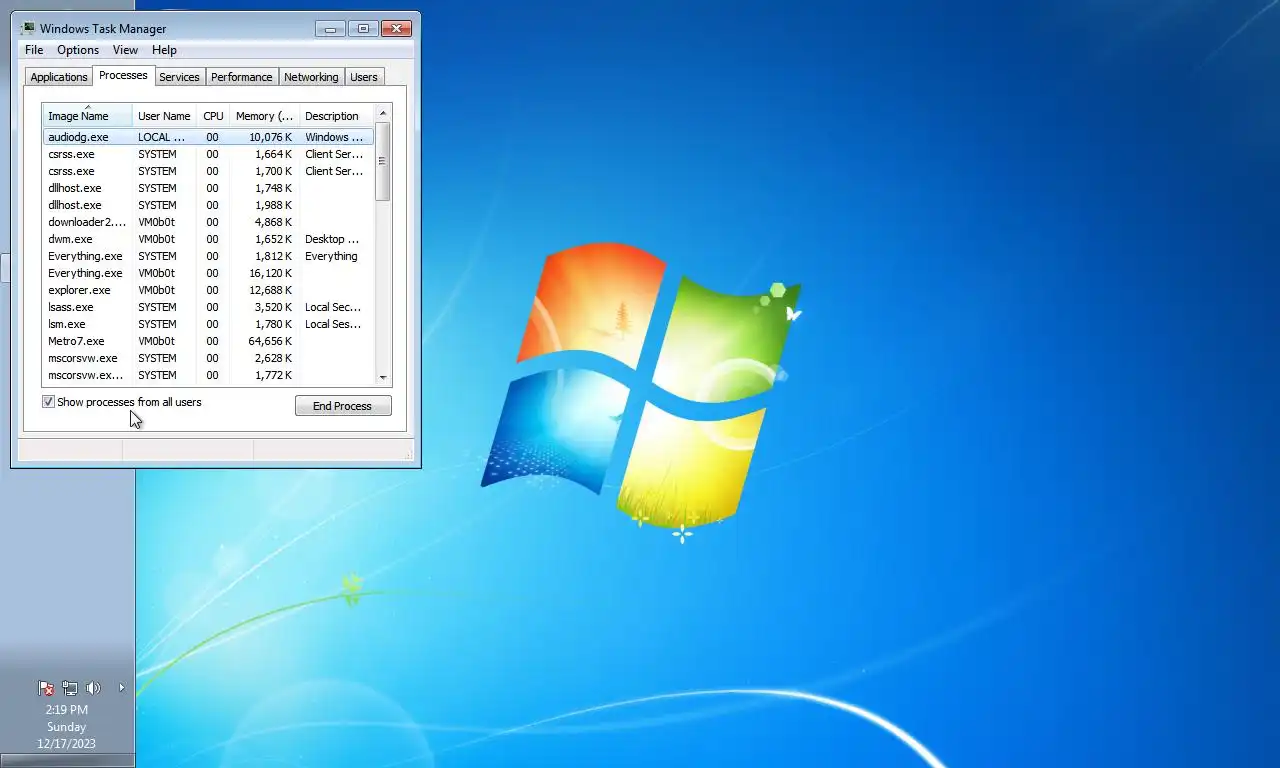Select mscorsvw.exe using 2,628 K memory
Screen dimensions: 1280x768
coord(208,358)
